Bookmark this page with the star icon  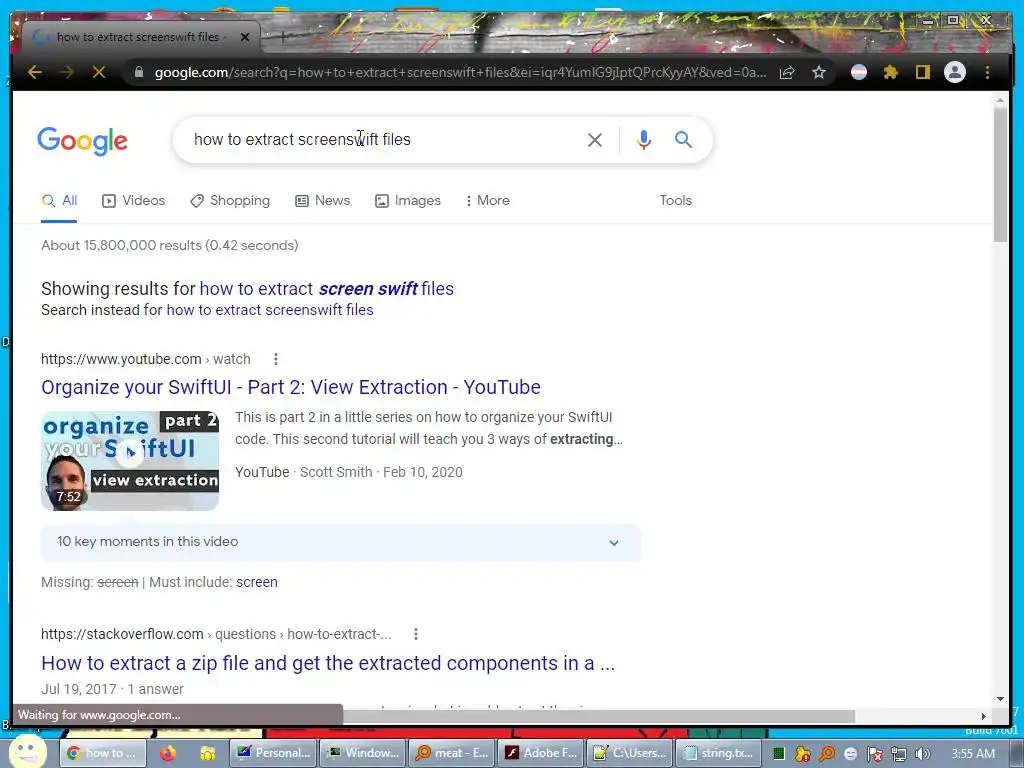click(x=819, y=72)
